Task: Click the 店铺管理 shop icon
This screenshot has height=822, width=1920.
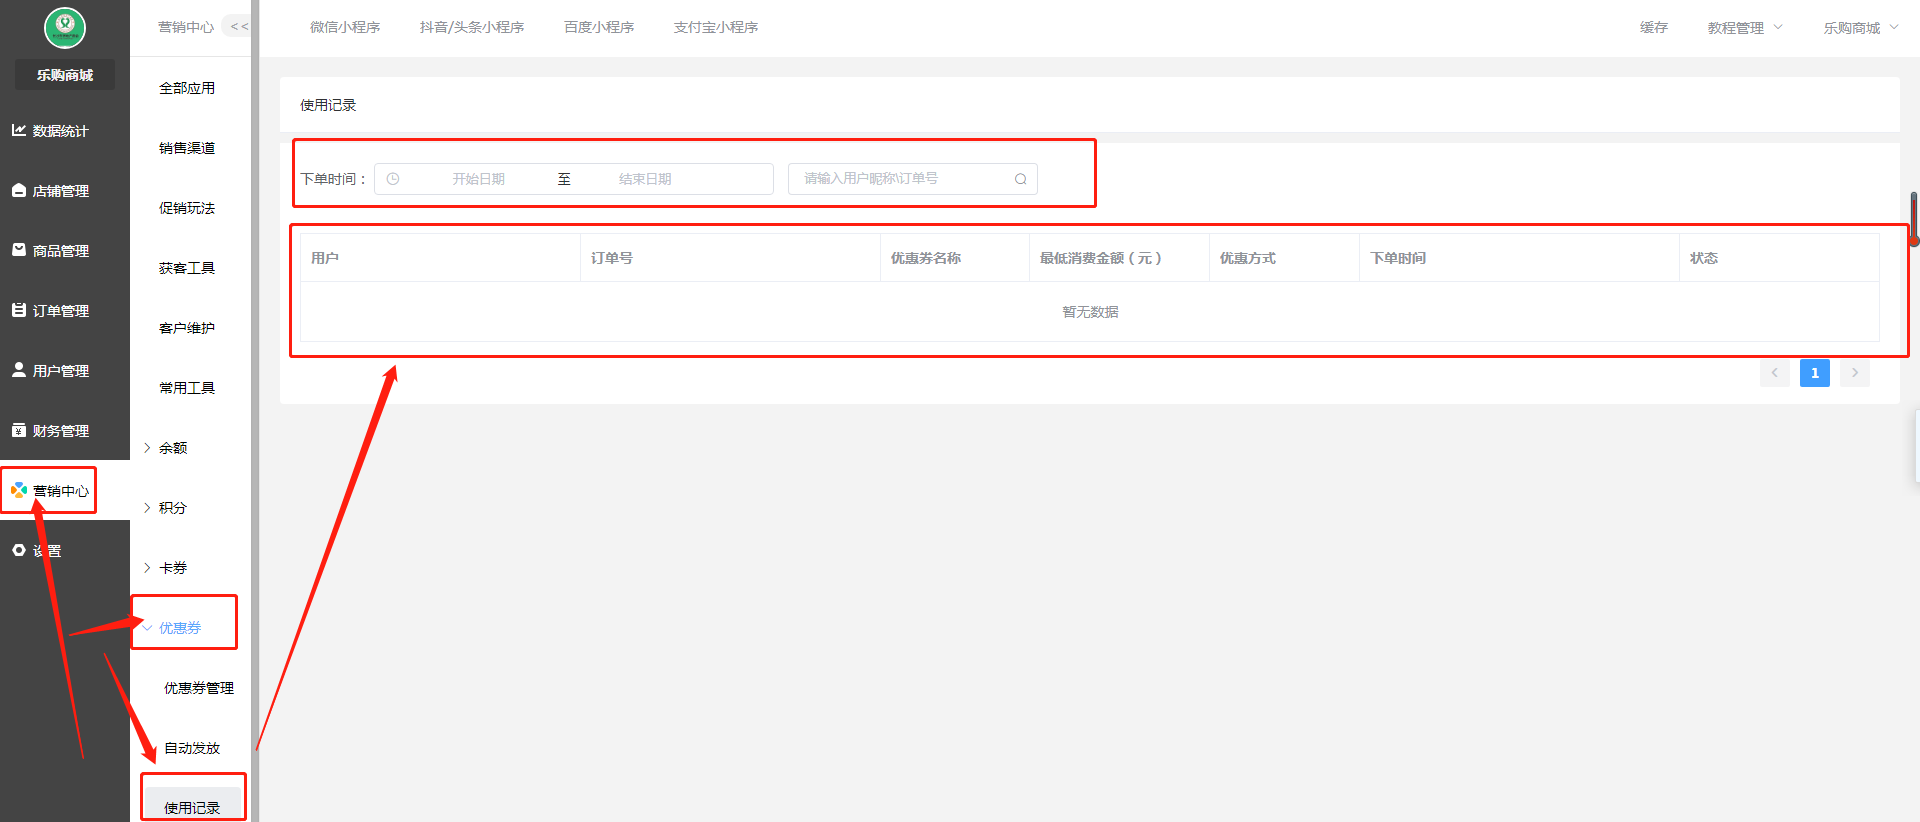Action: 19,190
